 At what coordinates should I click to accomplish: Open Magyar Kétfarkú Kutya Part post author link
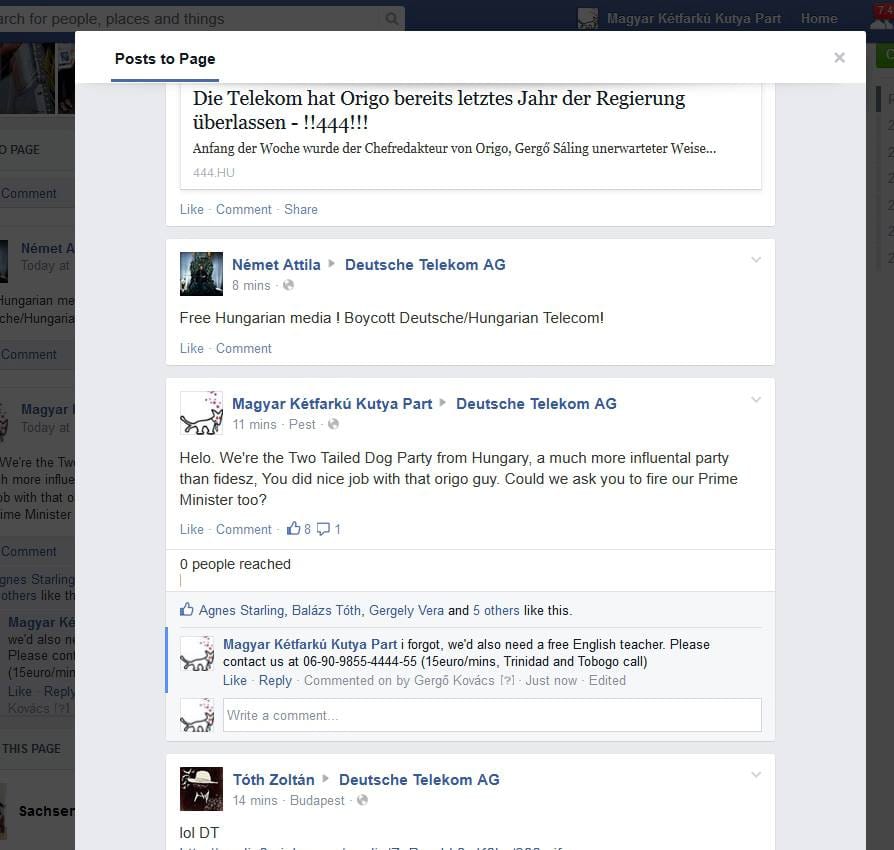pos(332,404)
